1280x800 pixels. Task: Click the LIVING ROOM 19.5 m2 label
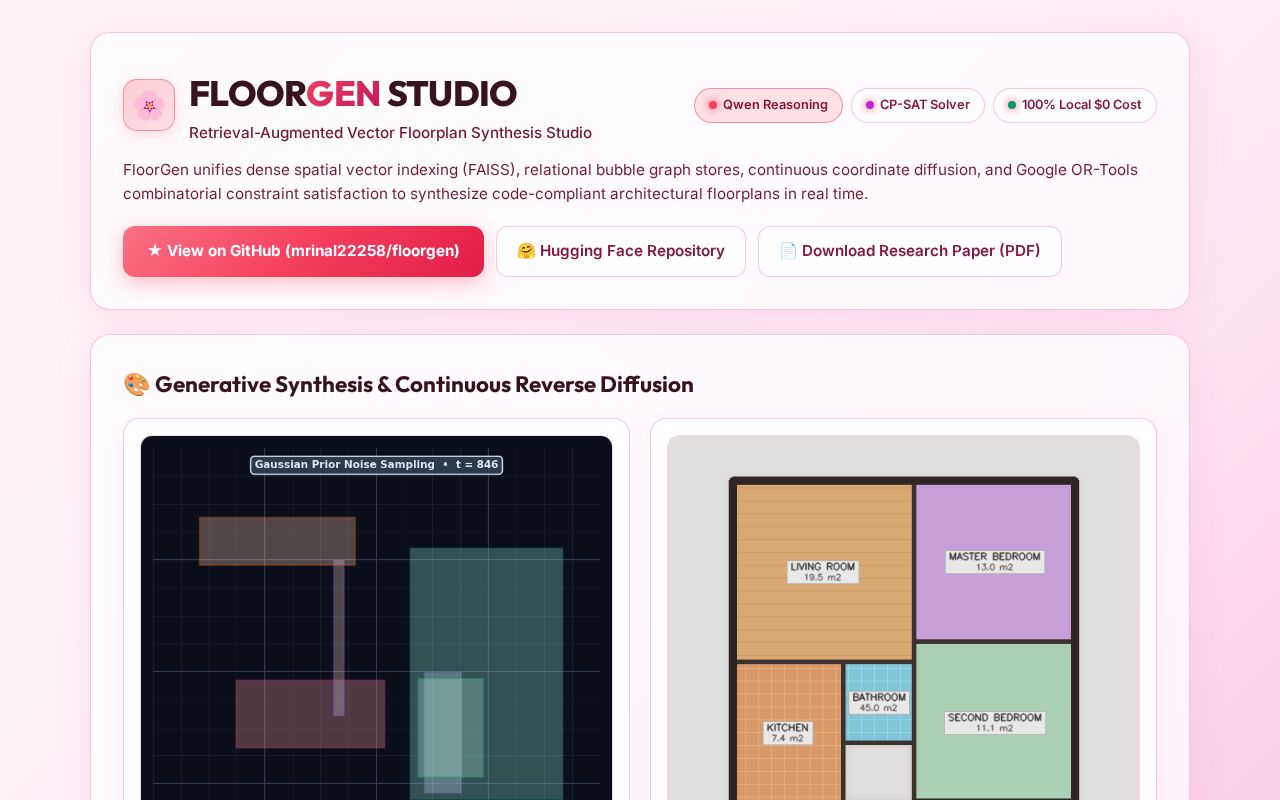(822, 572)
